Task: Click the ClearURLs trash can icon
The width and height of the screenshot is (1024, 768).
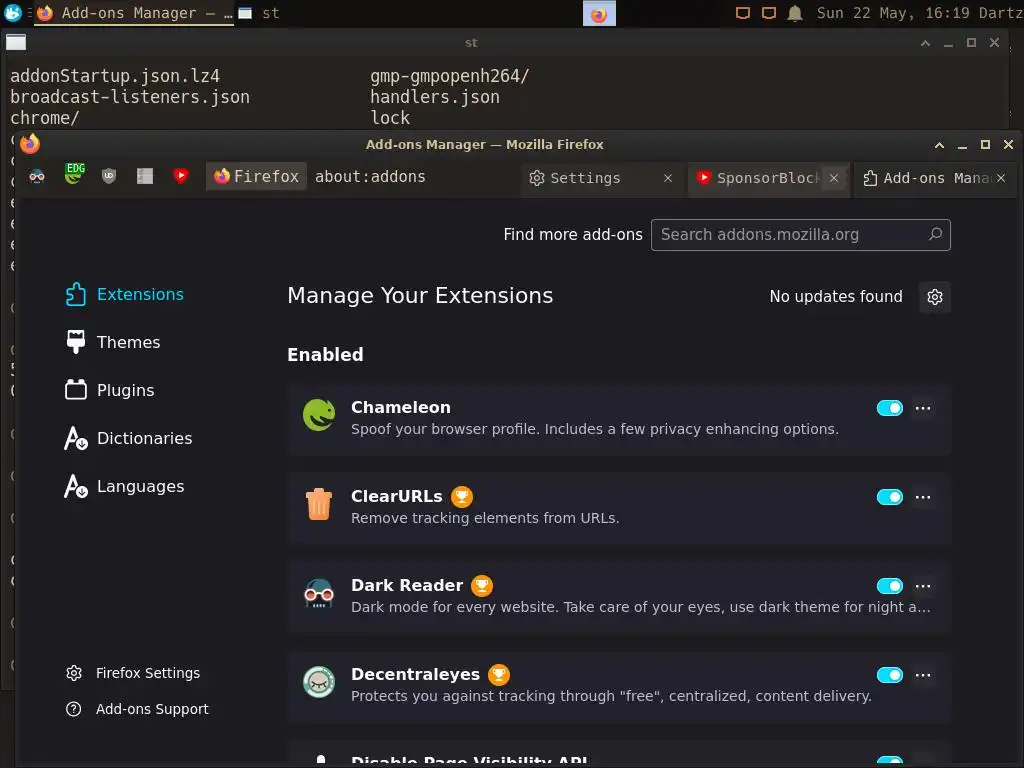Action: pos(319,504)
